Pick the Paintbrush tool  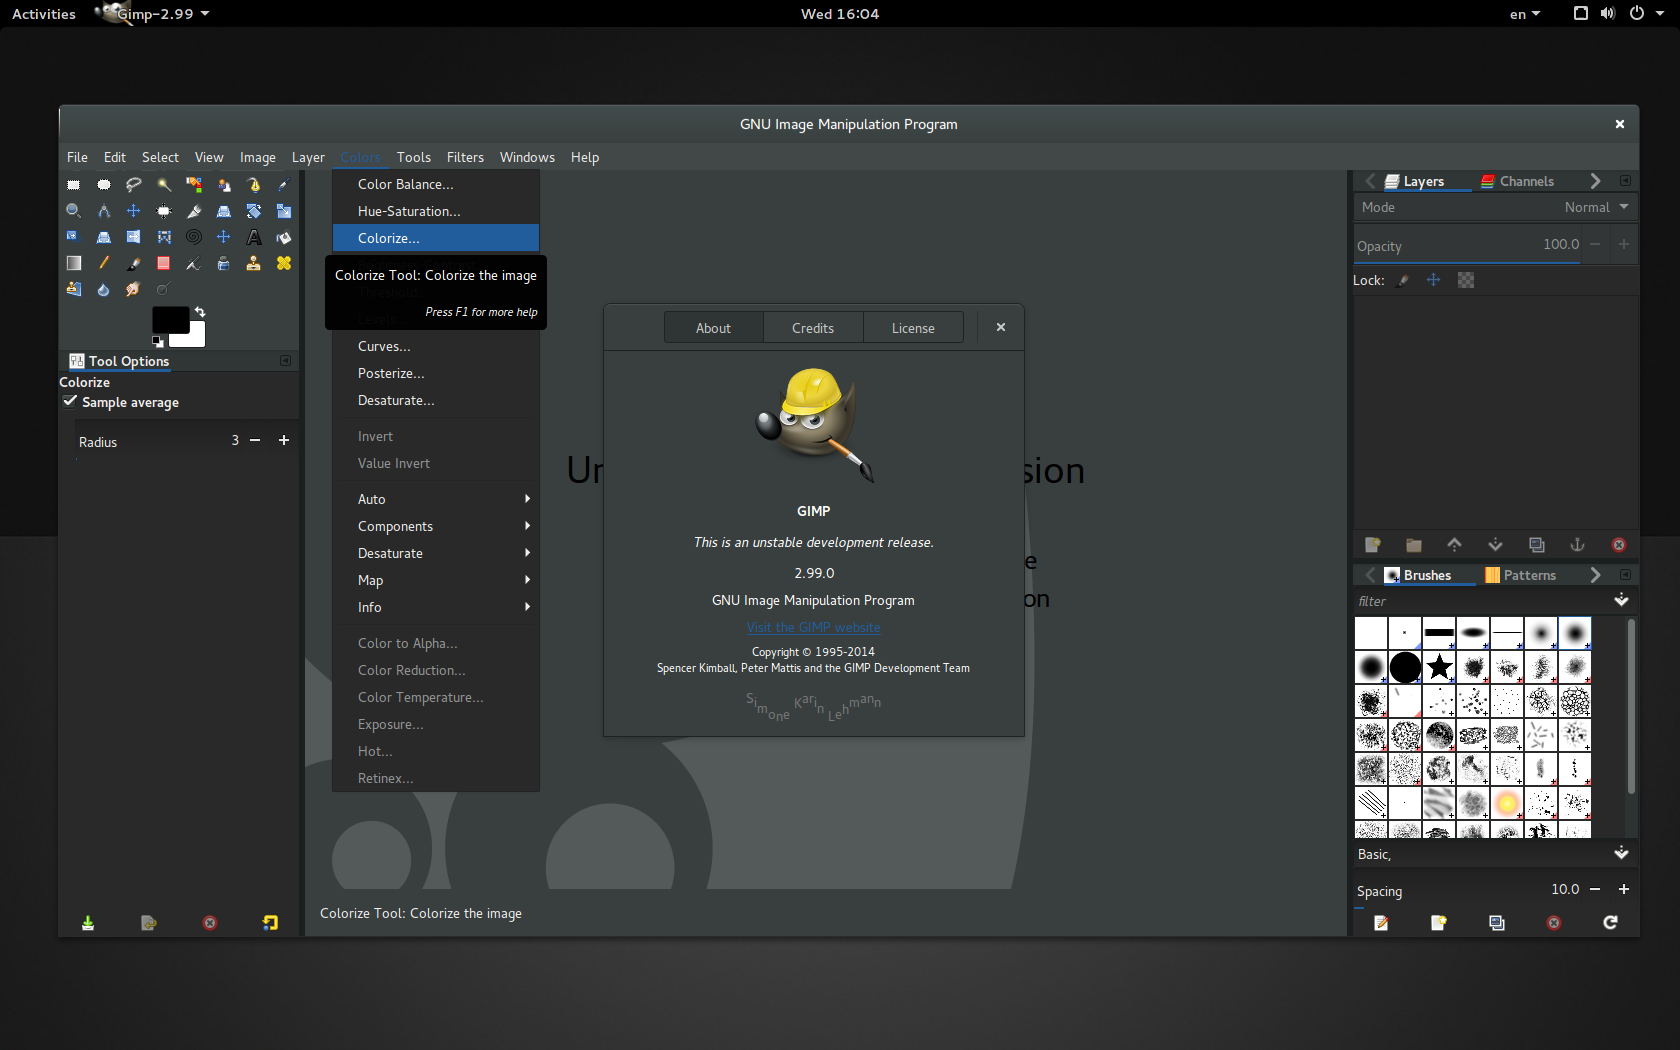[x=133, y=263]
